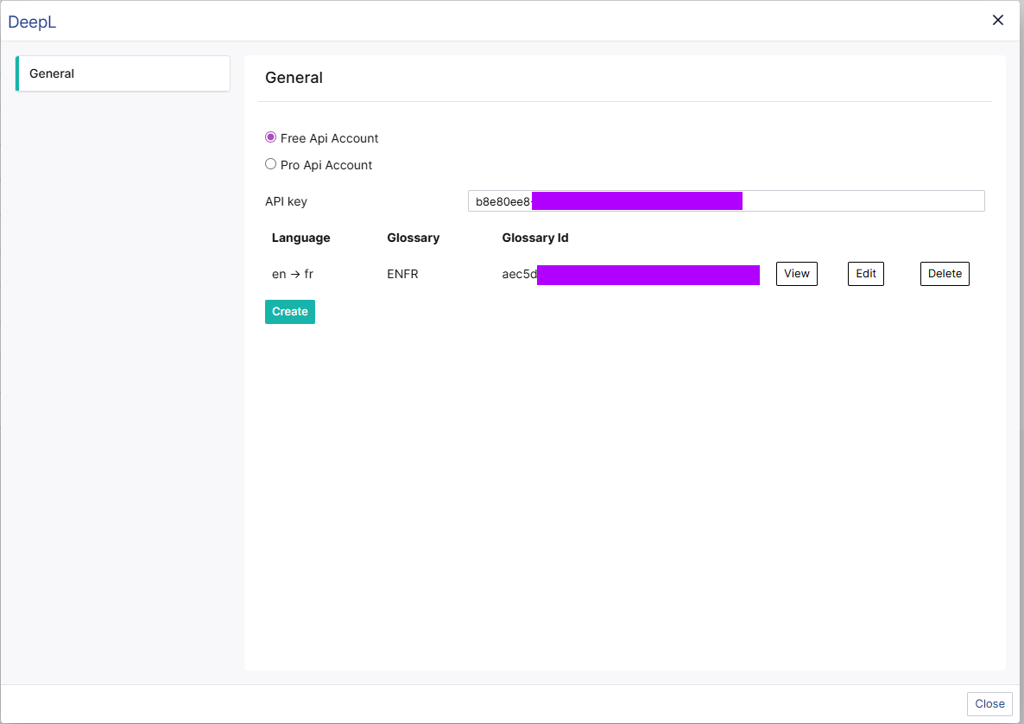Select the en → fr language pair cell
The width and height of the screenshot is (1024, 724).
click(x=293, y=274)
